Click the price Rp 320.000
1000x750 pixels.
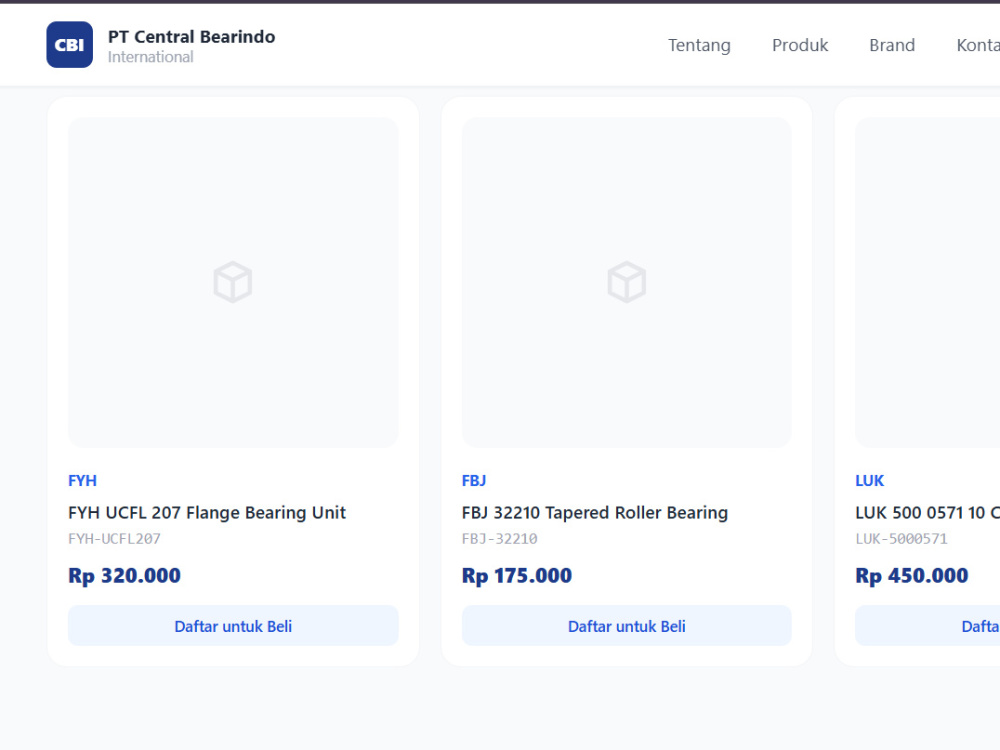pyautogui.click(x=124, y=575)
